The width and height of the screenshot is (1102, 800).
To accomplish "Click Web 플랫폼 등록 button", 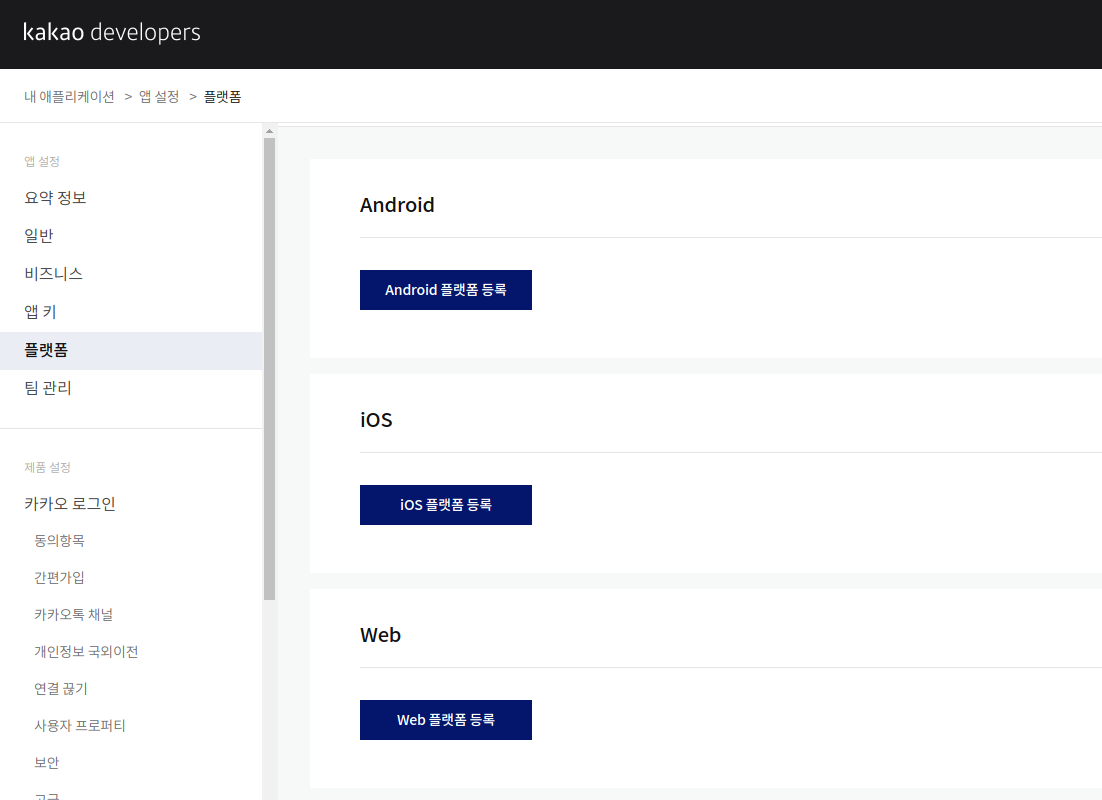I will (446, 720).
